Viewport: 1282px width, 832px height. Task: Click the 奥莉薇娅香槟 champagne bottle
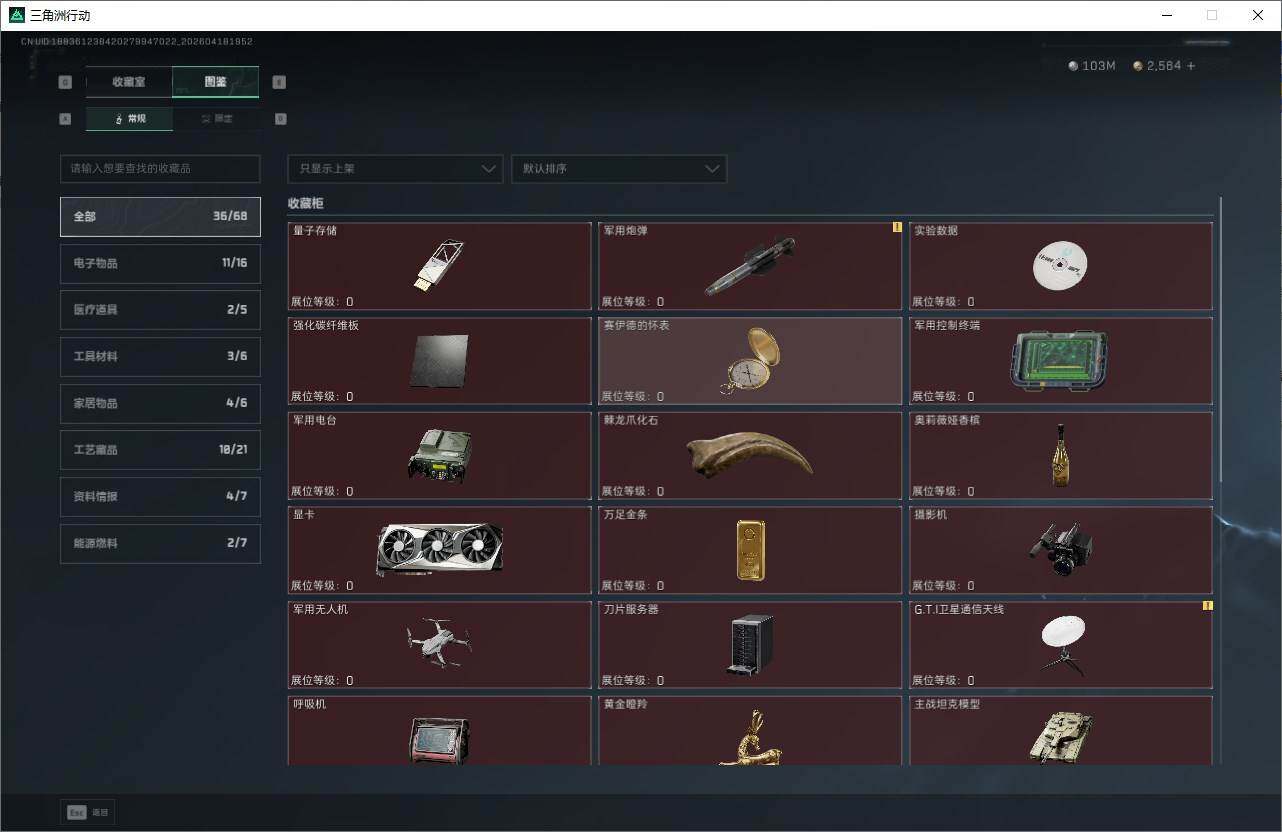tap(1061, 456)
